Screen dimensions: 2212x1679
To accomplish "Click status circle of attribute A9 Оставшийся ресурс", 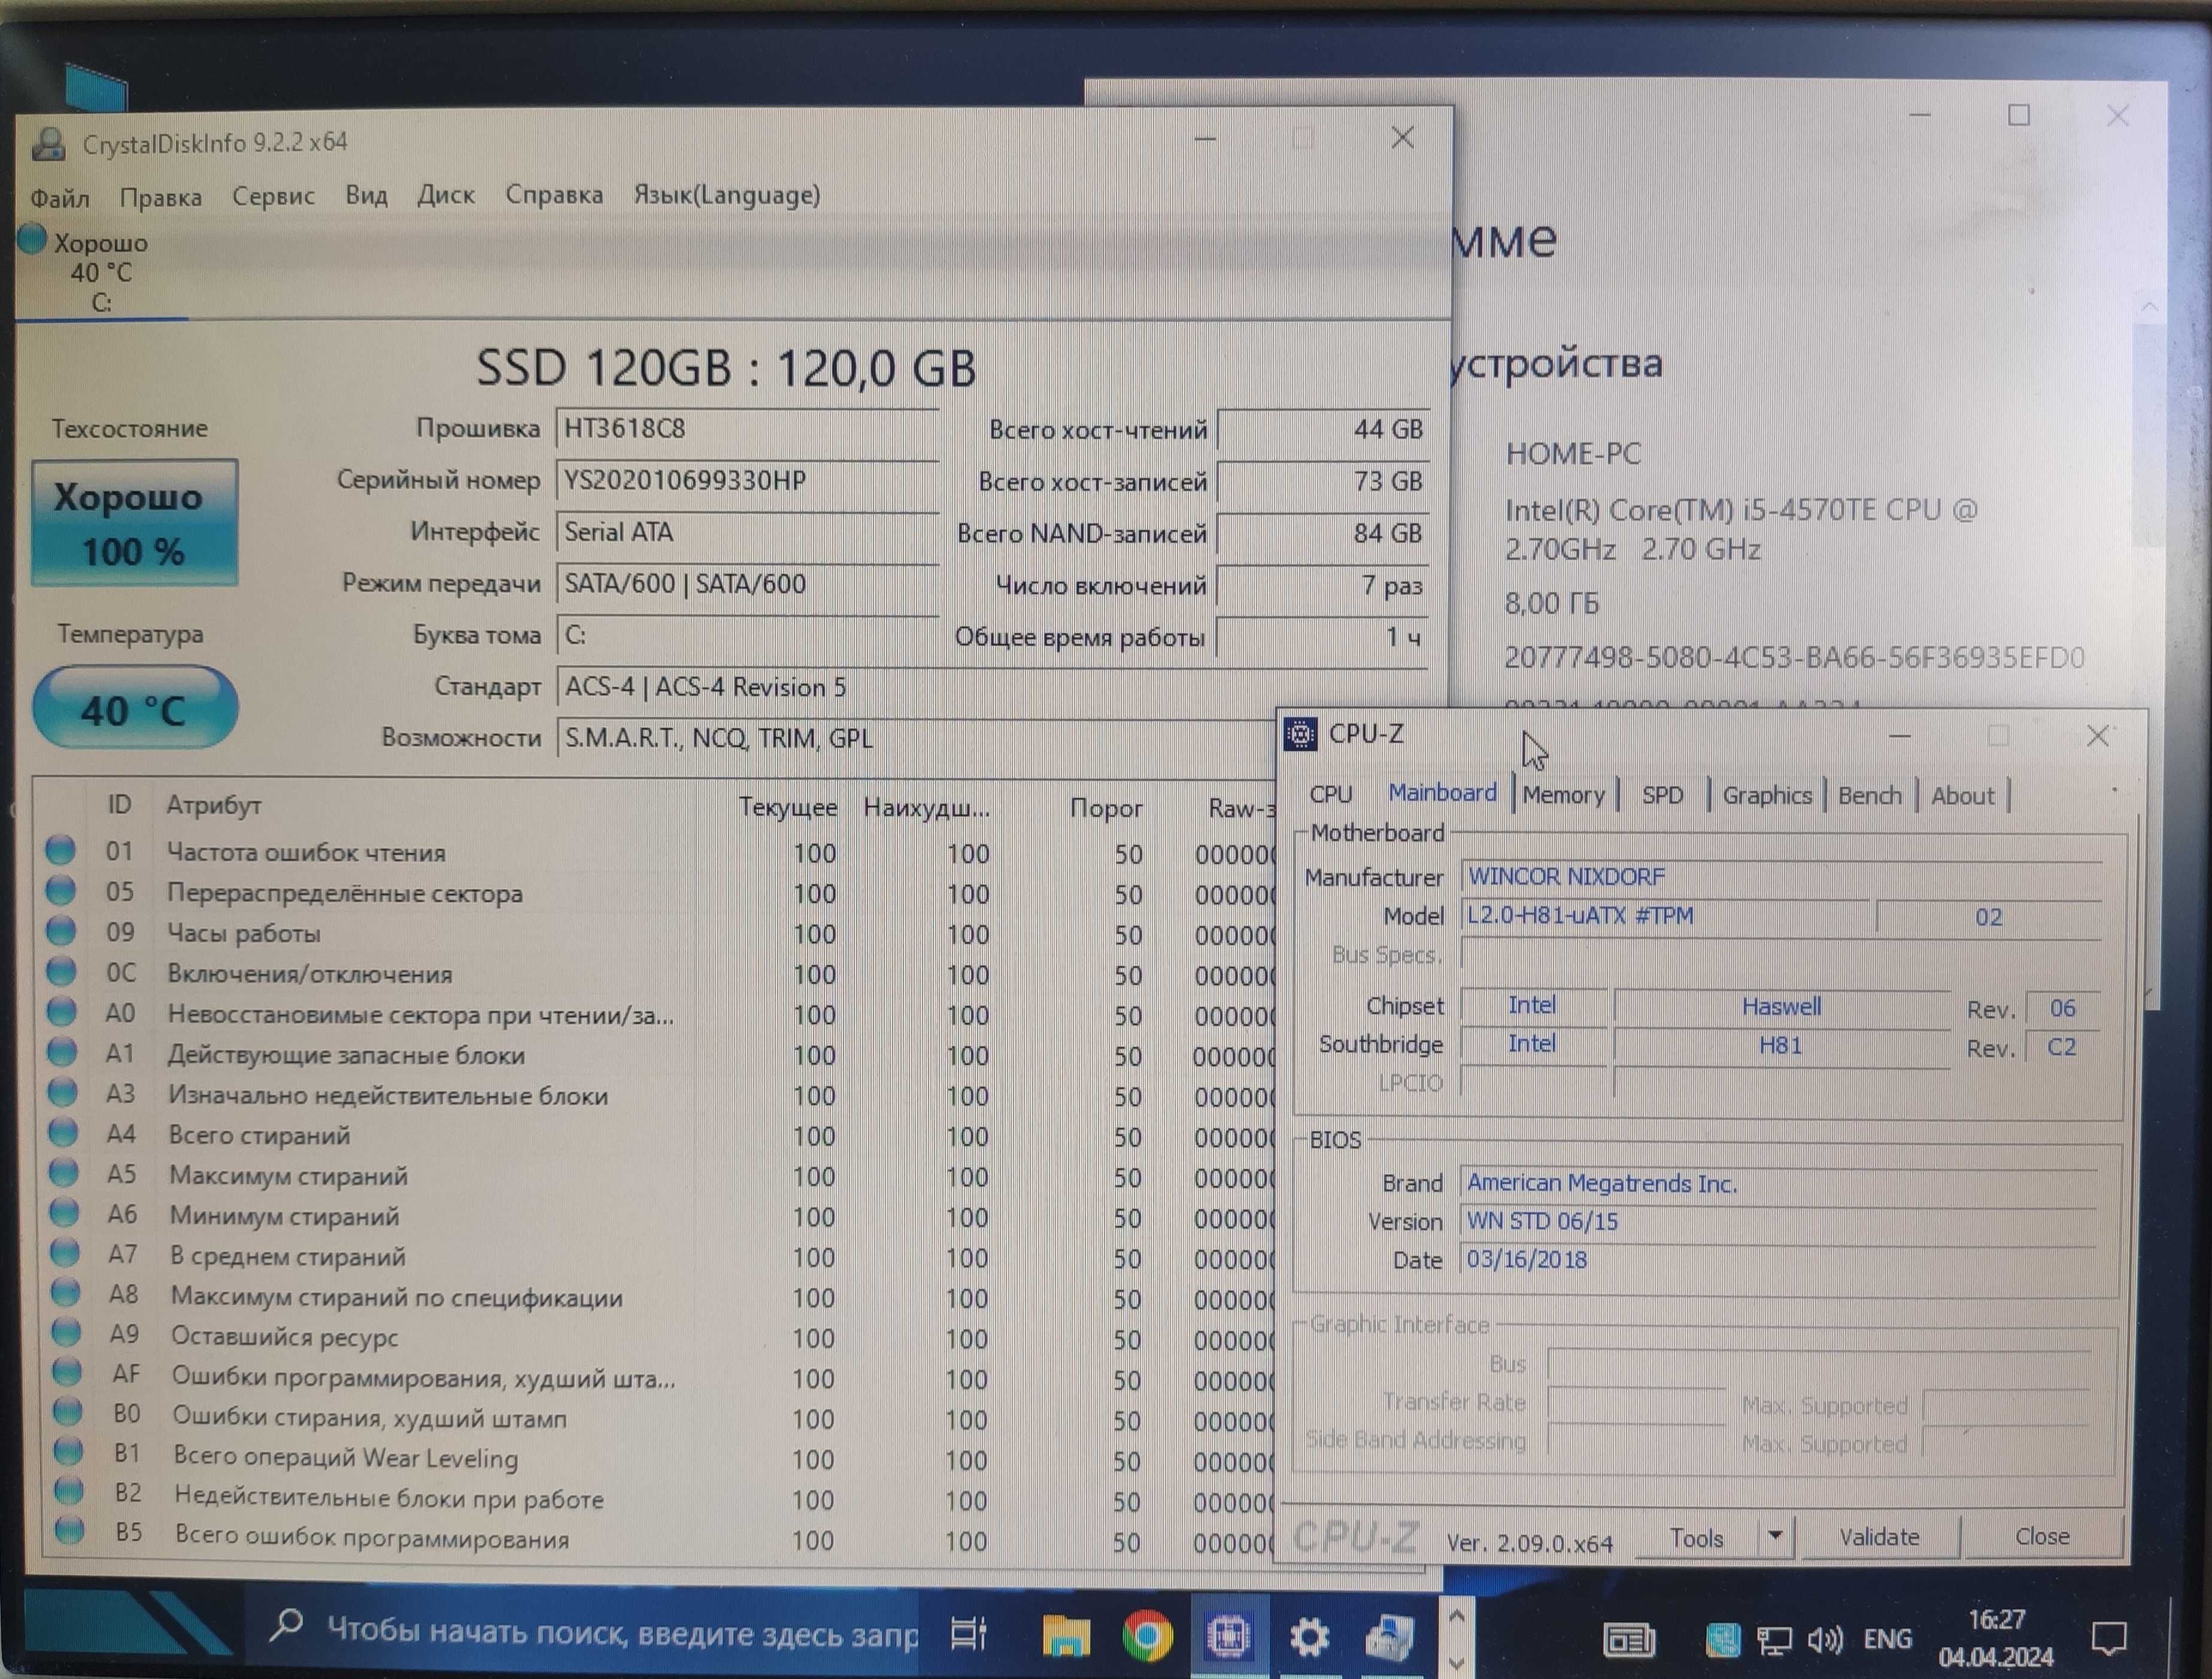I will 66,1333.
